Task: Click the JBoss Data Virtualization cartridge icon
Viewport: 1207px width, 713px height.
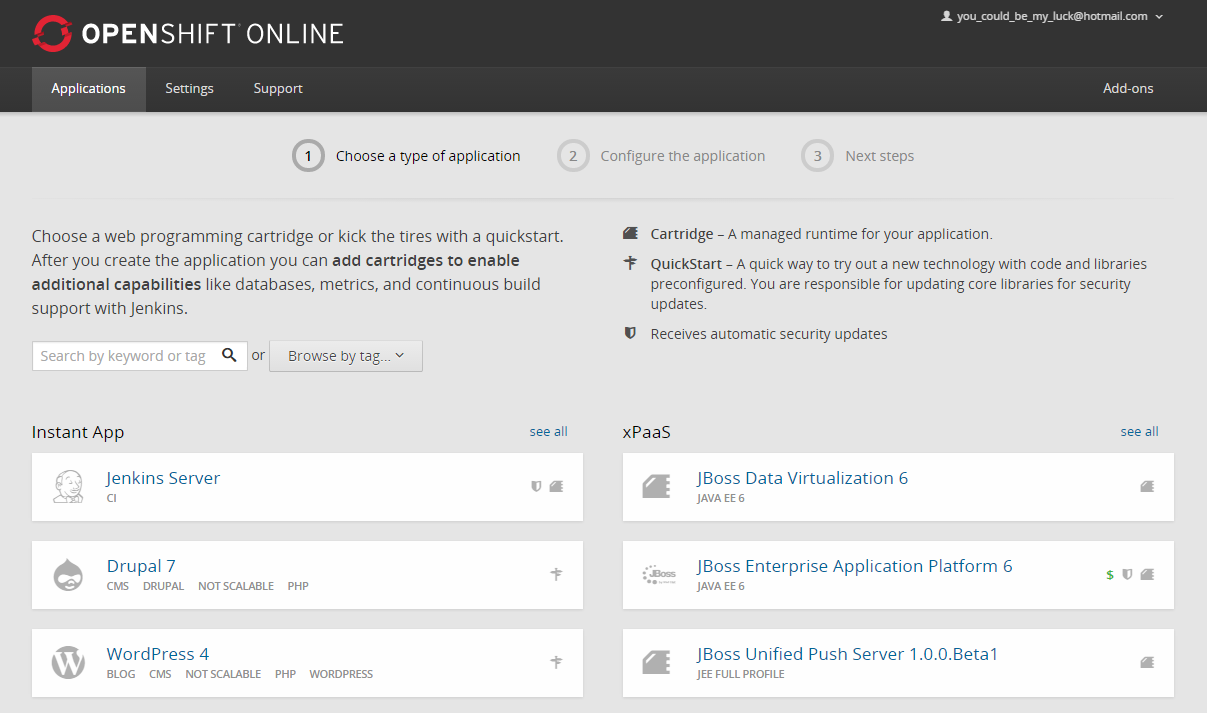Action: (656, 486)
